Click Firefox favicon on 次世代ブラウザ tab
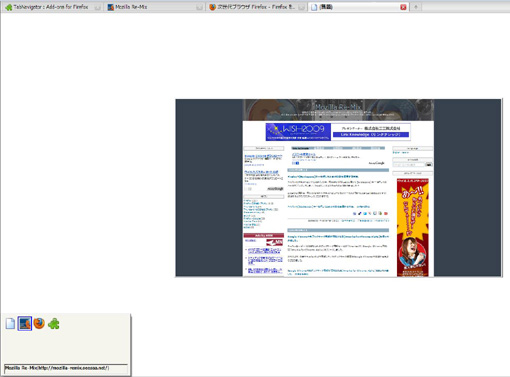 212,7
